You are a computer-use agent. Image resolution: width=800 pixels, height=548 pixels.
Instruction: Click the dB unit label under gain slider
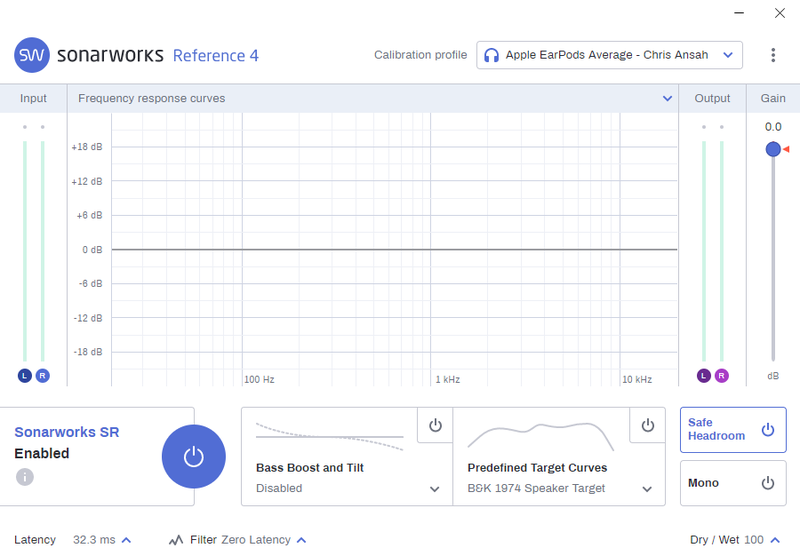(x=773, y=376)
